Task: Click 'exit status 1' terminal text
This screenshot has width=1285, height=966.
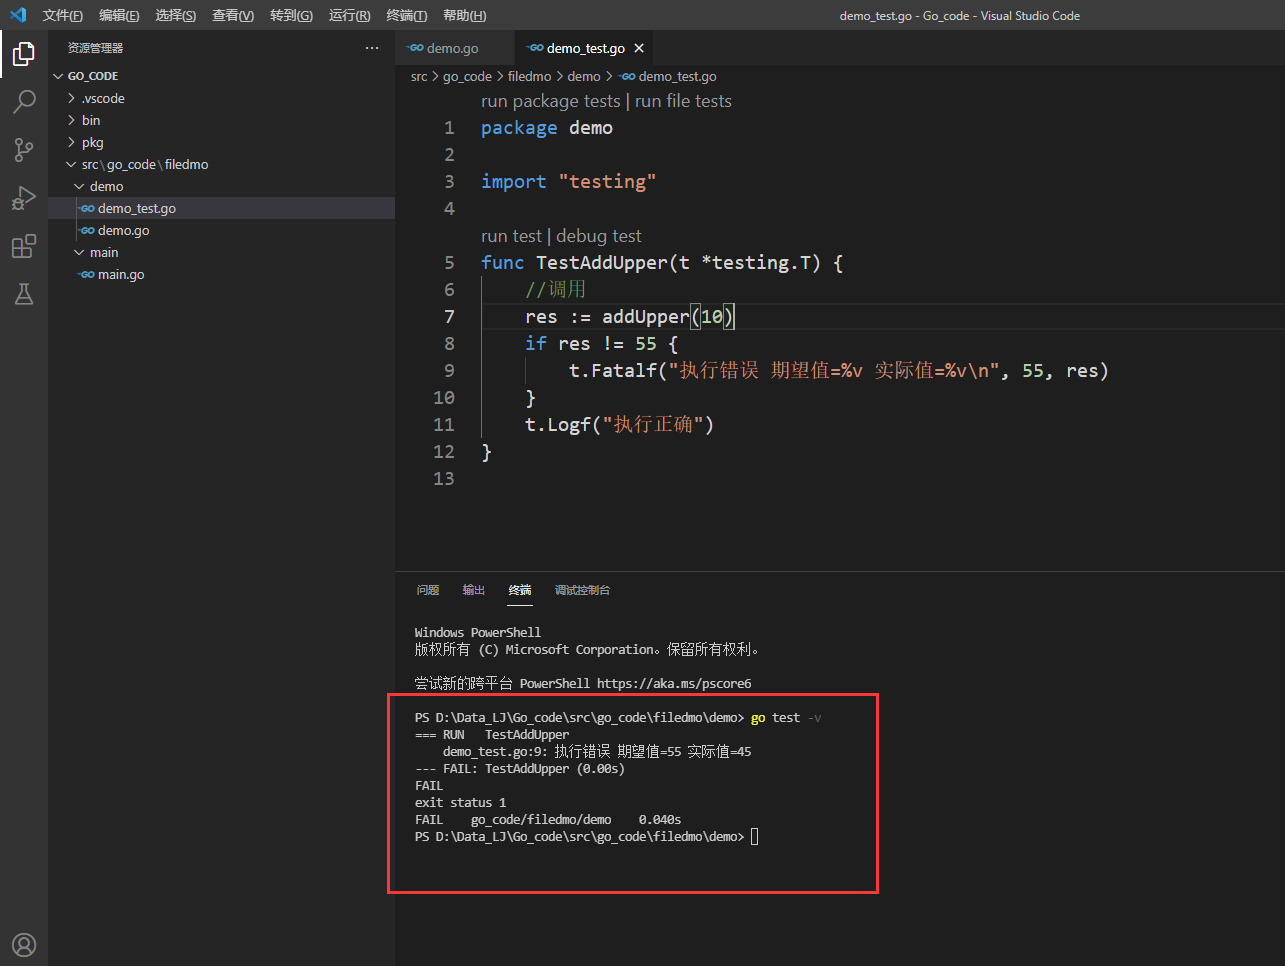Action: [x=460, y=803]
